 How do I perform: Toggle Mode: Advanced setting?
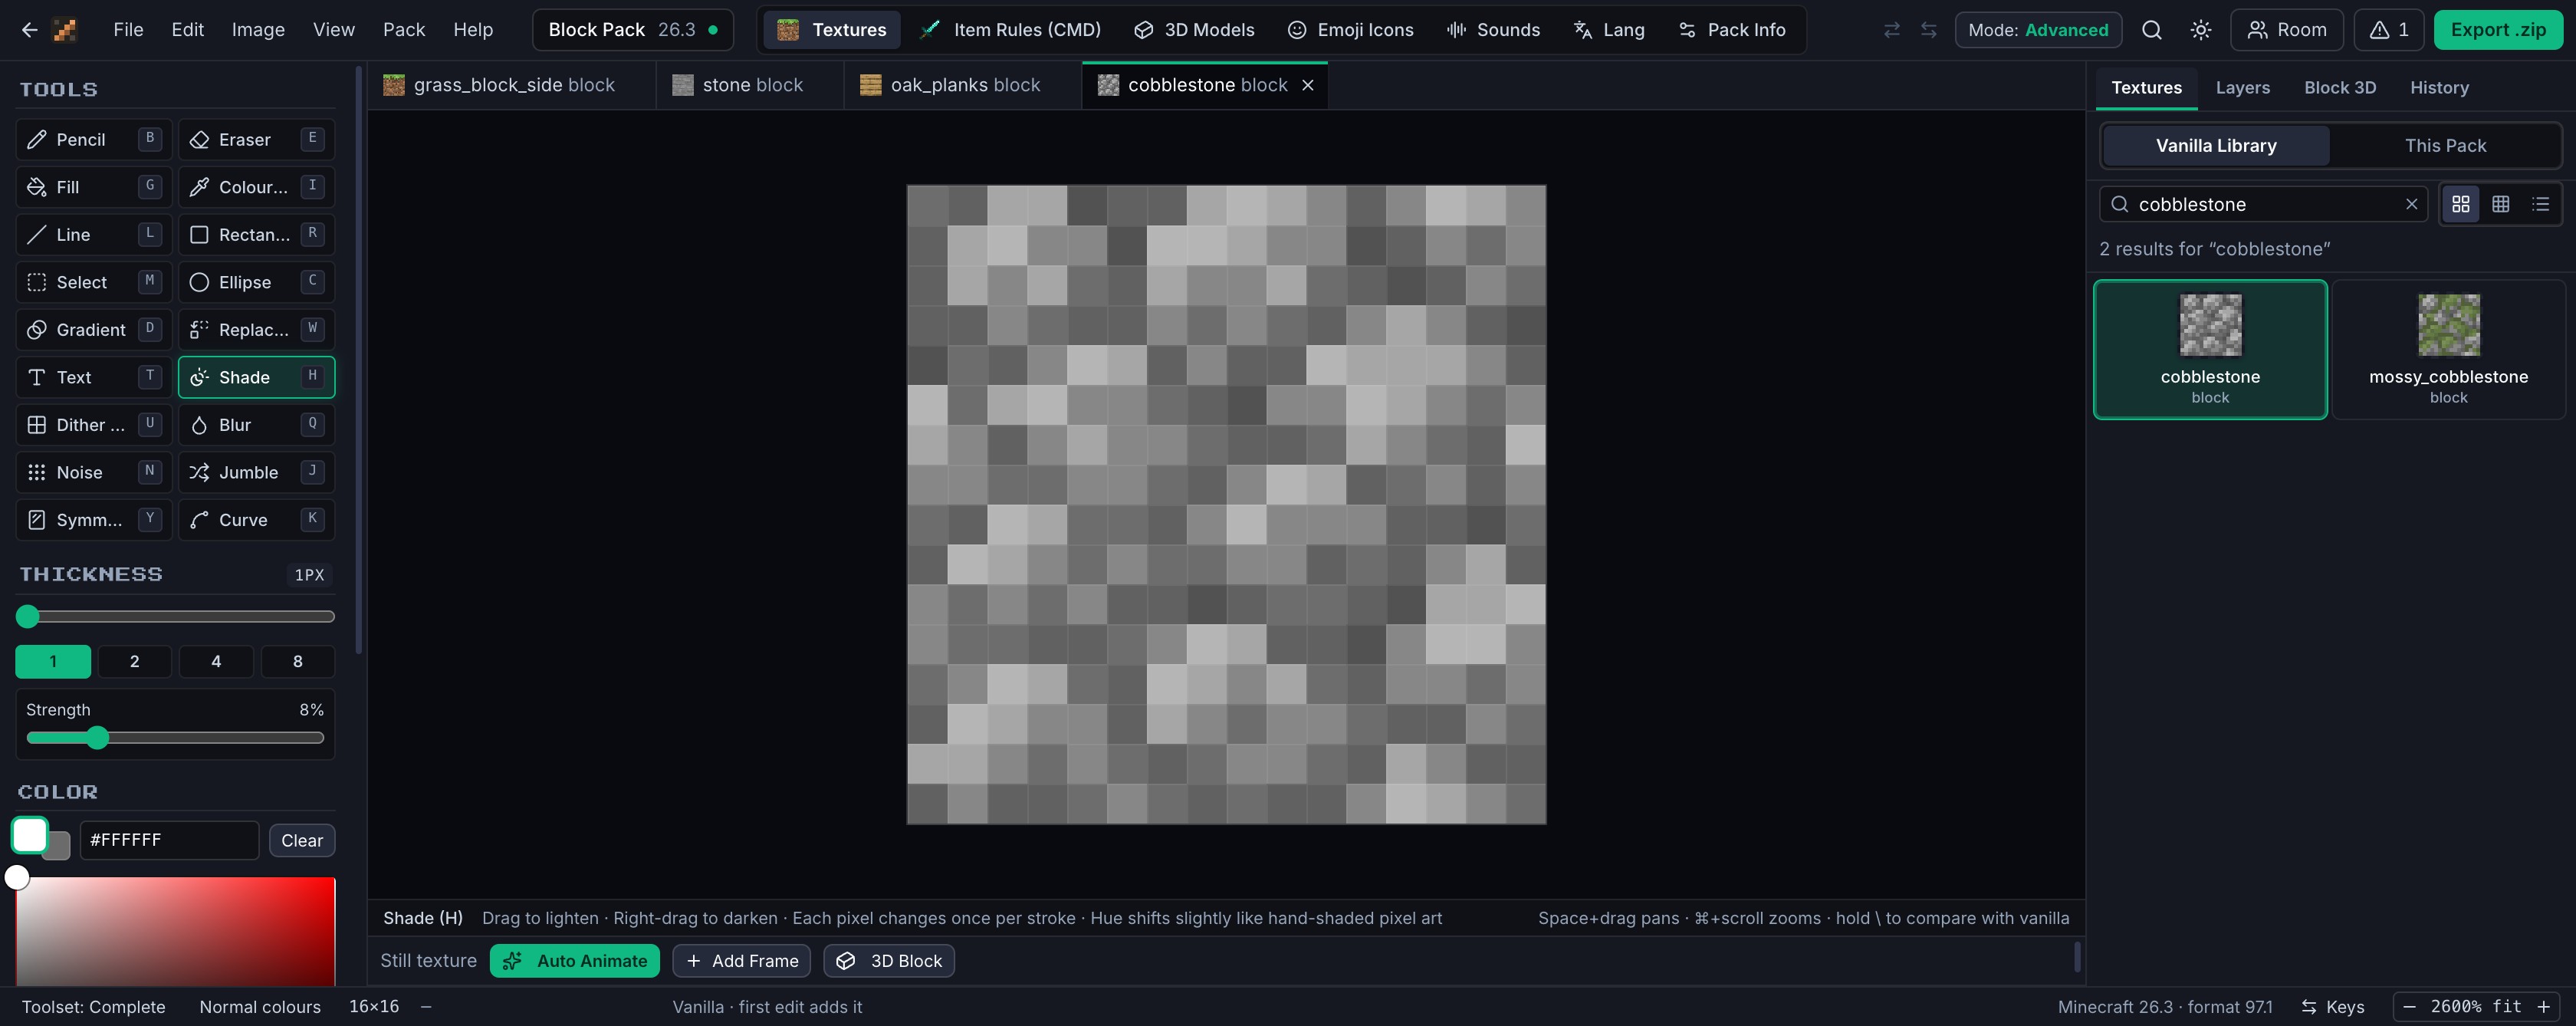2038,30
